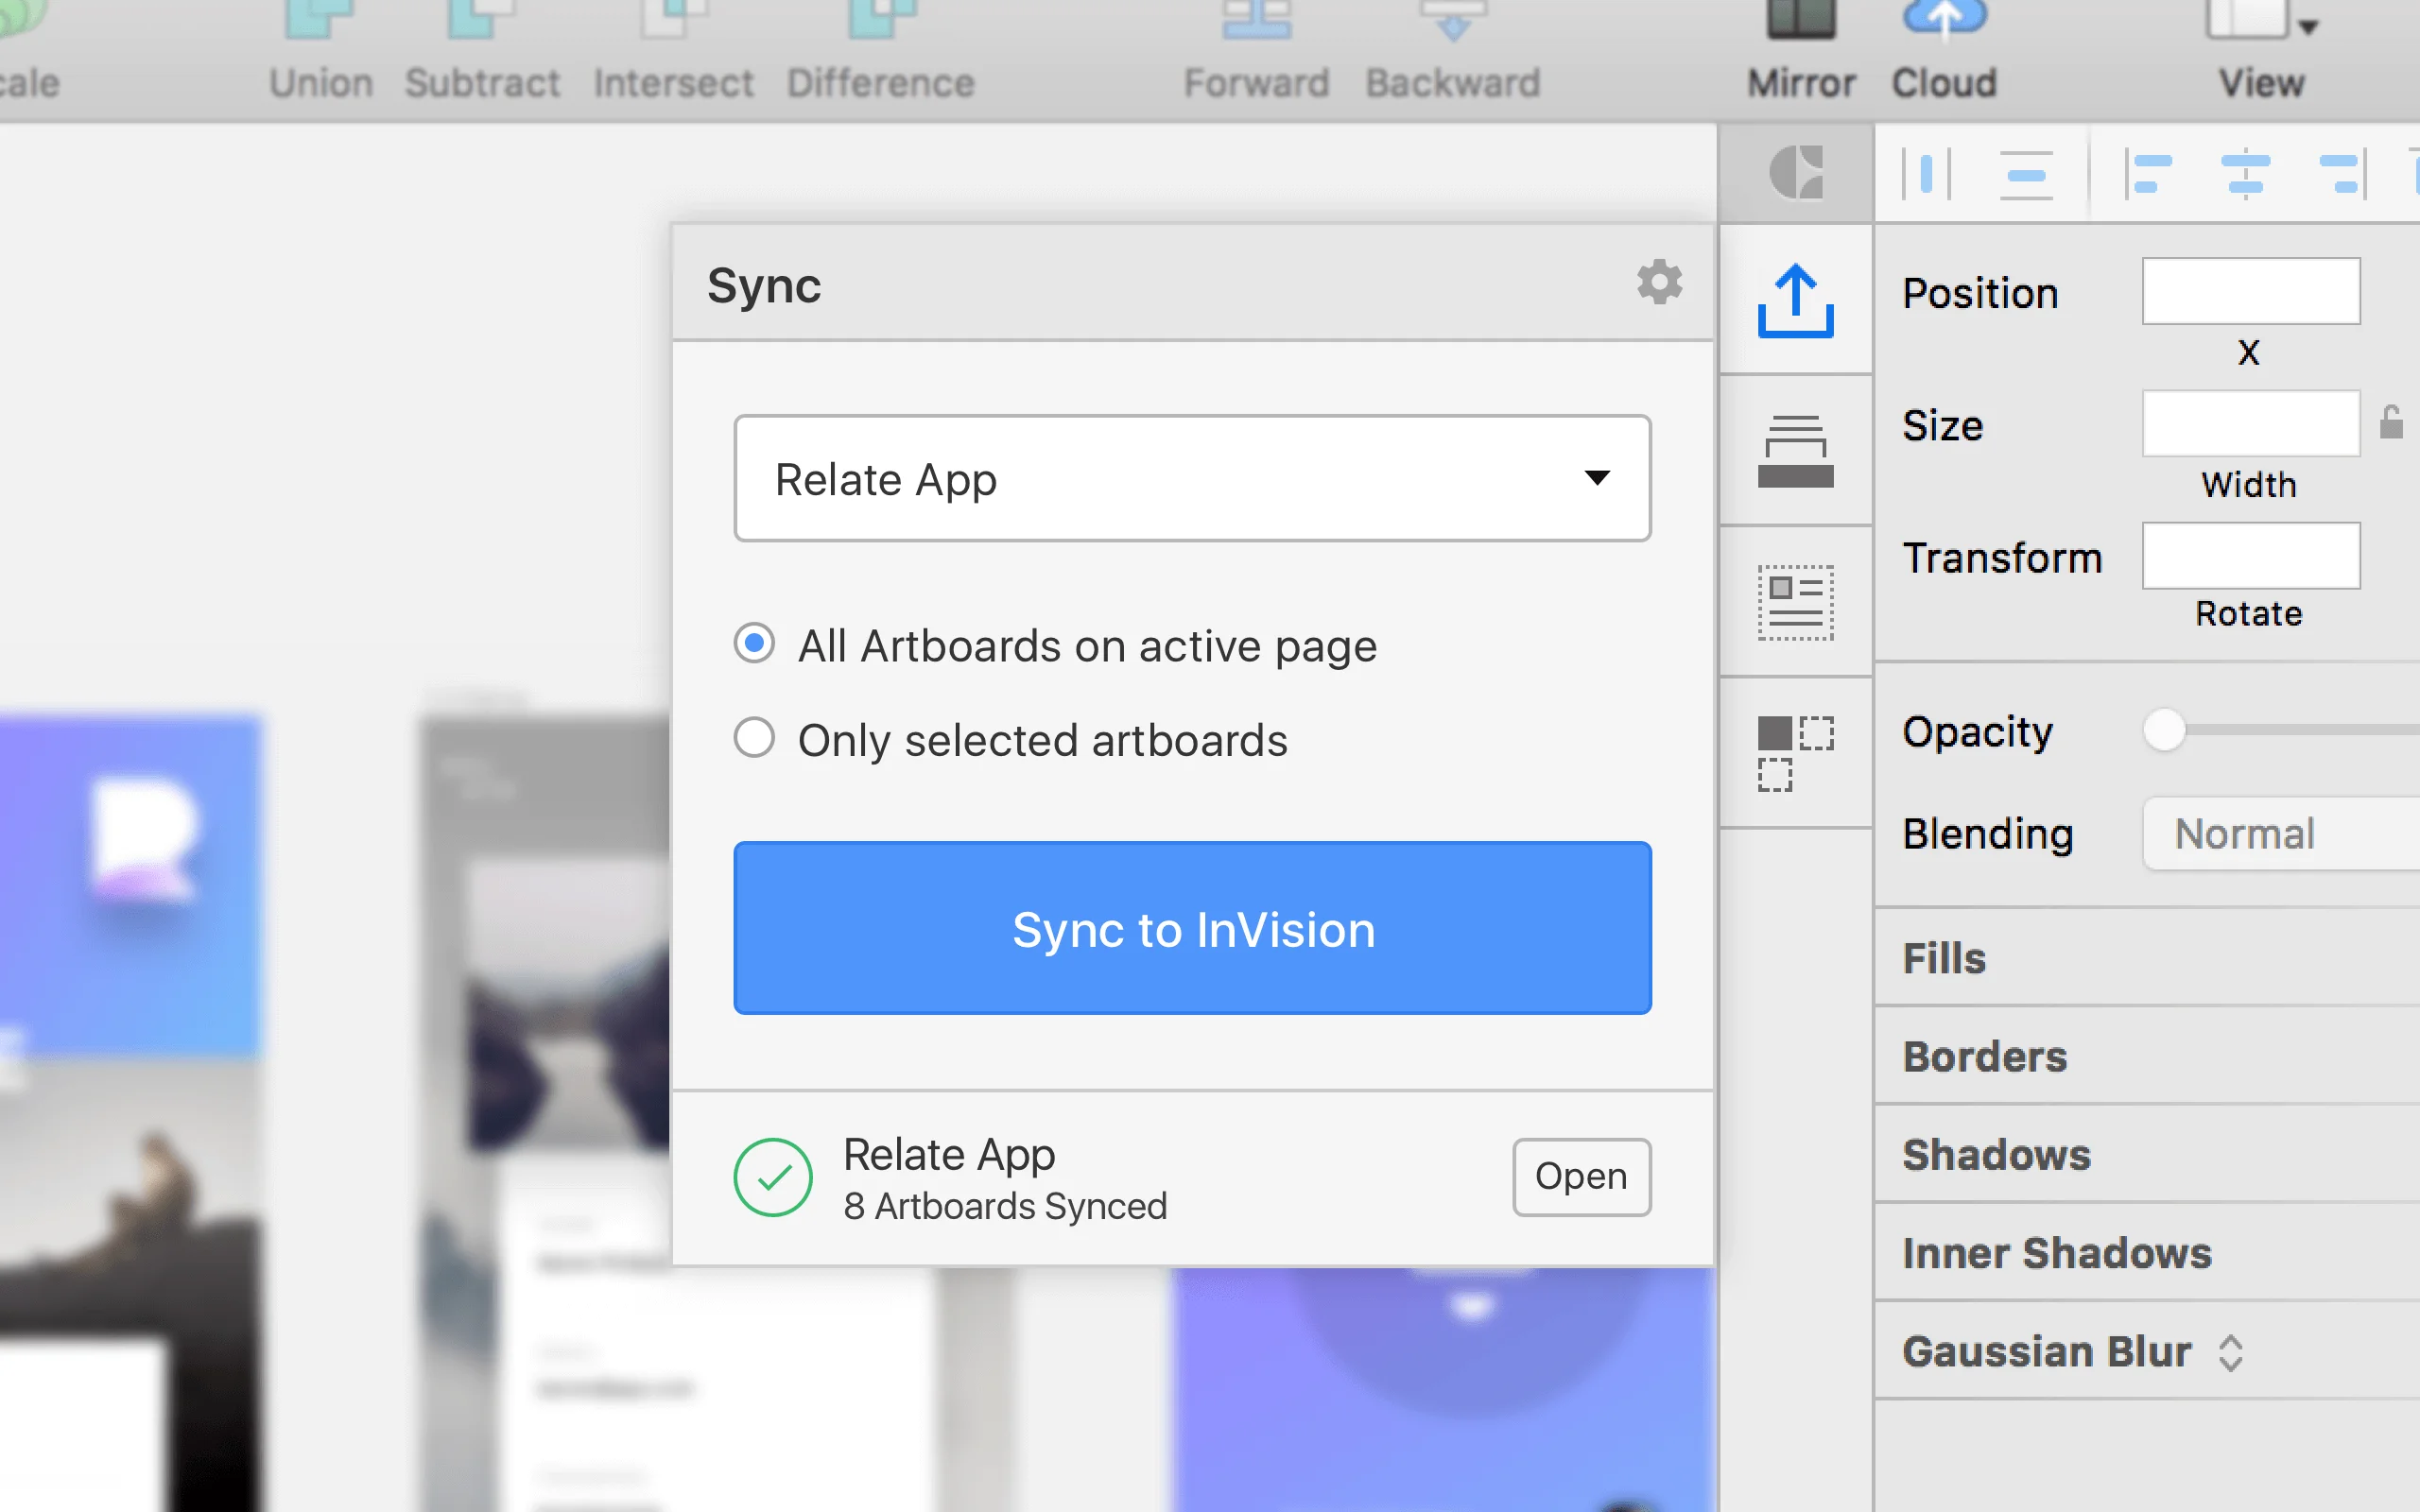The height and width of the screenshot is (1512, 2420).
Task: Align layers to horizontal center
Action: point(2245,174)
